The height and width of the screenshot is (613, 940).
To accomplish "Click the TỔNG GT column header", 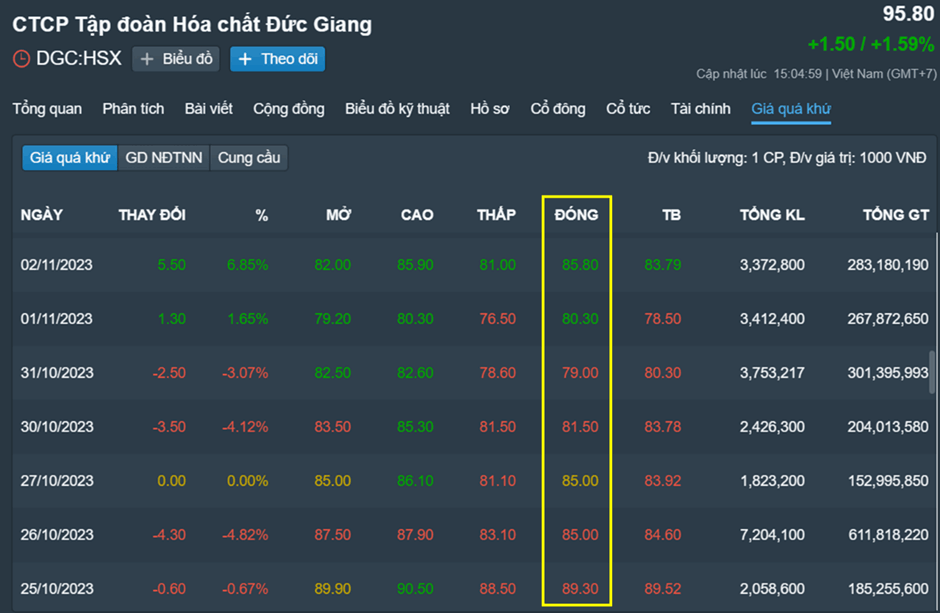I will (896, 215).
